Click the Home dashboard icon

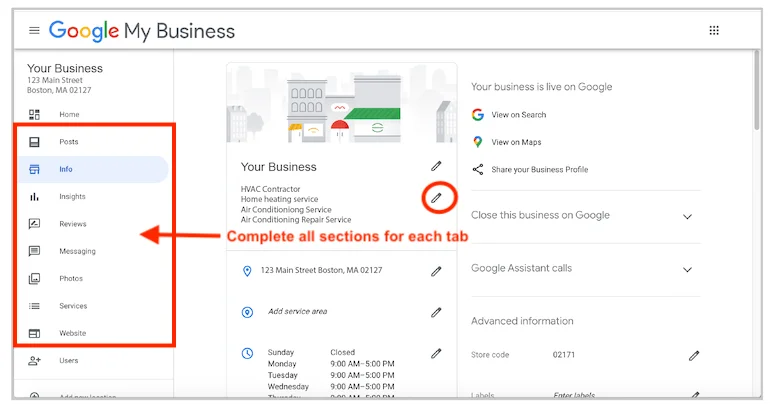(x=34, y=115)
